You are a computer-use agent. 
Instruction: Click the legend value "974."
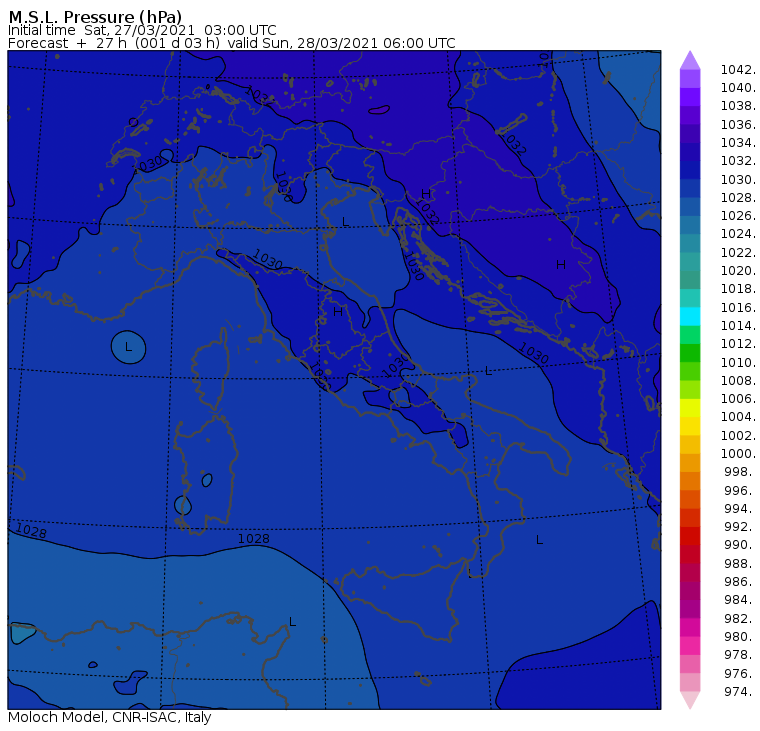739,692
